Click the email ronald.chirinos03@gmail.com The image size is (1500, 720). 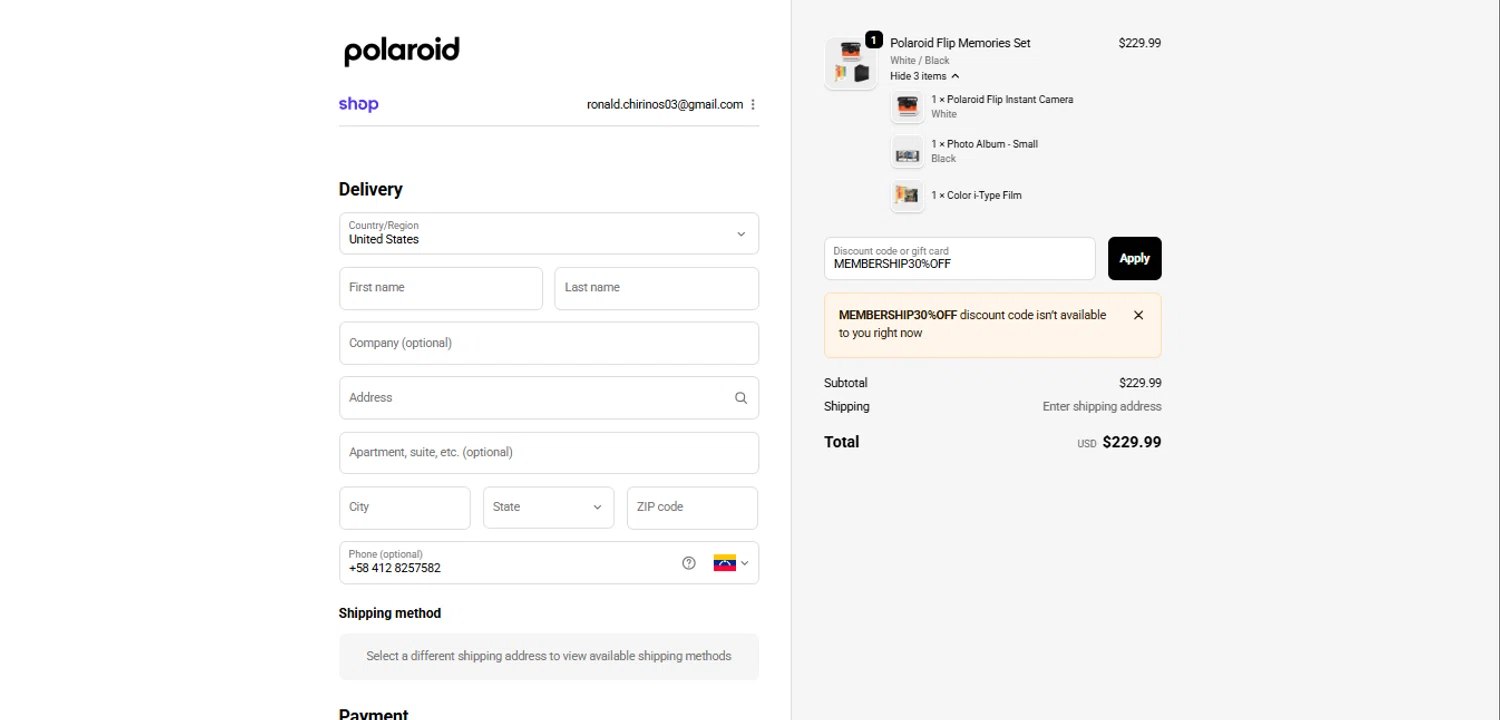click(x=665, y=105)
